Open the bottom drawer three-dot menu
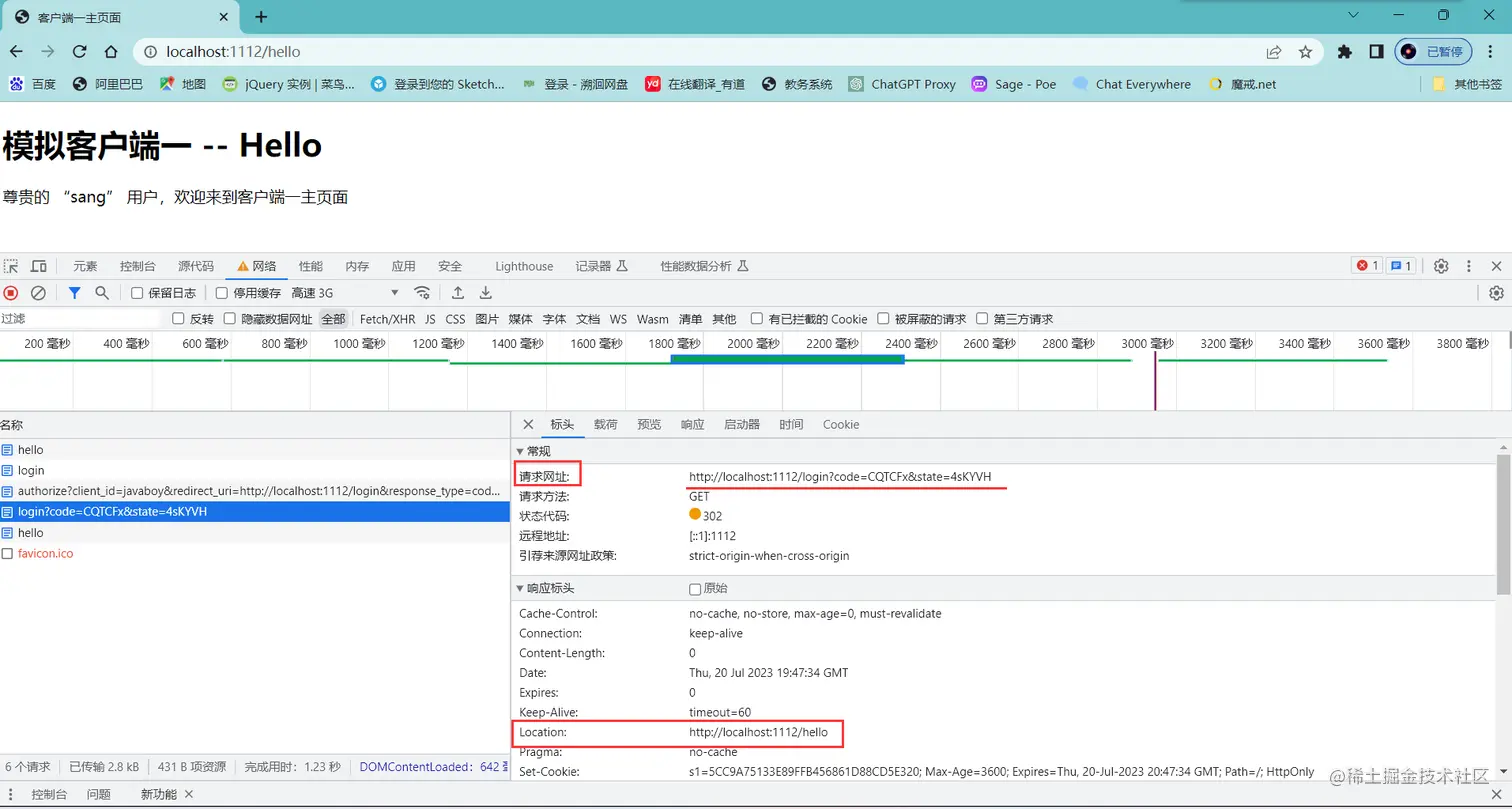The height and width of the screenshot is (809, 1512). [x=11, y=794]
